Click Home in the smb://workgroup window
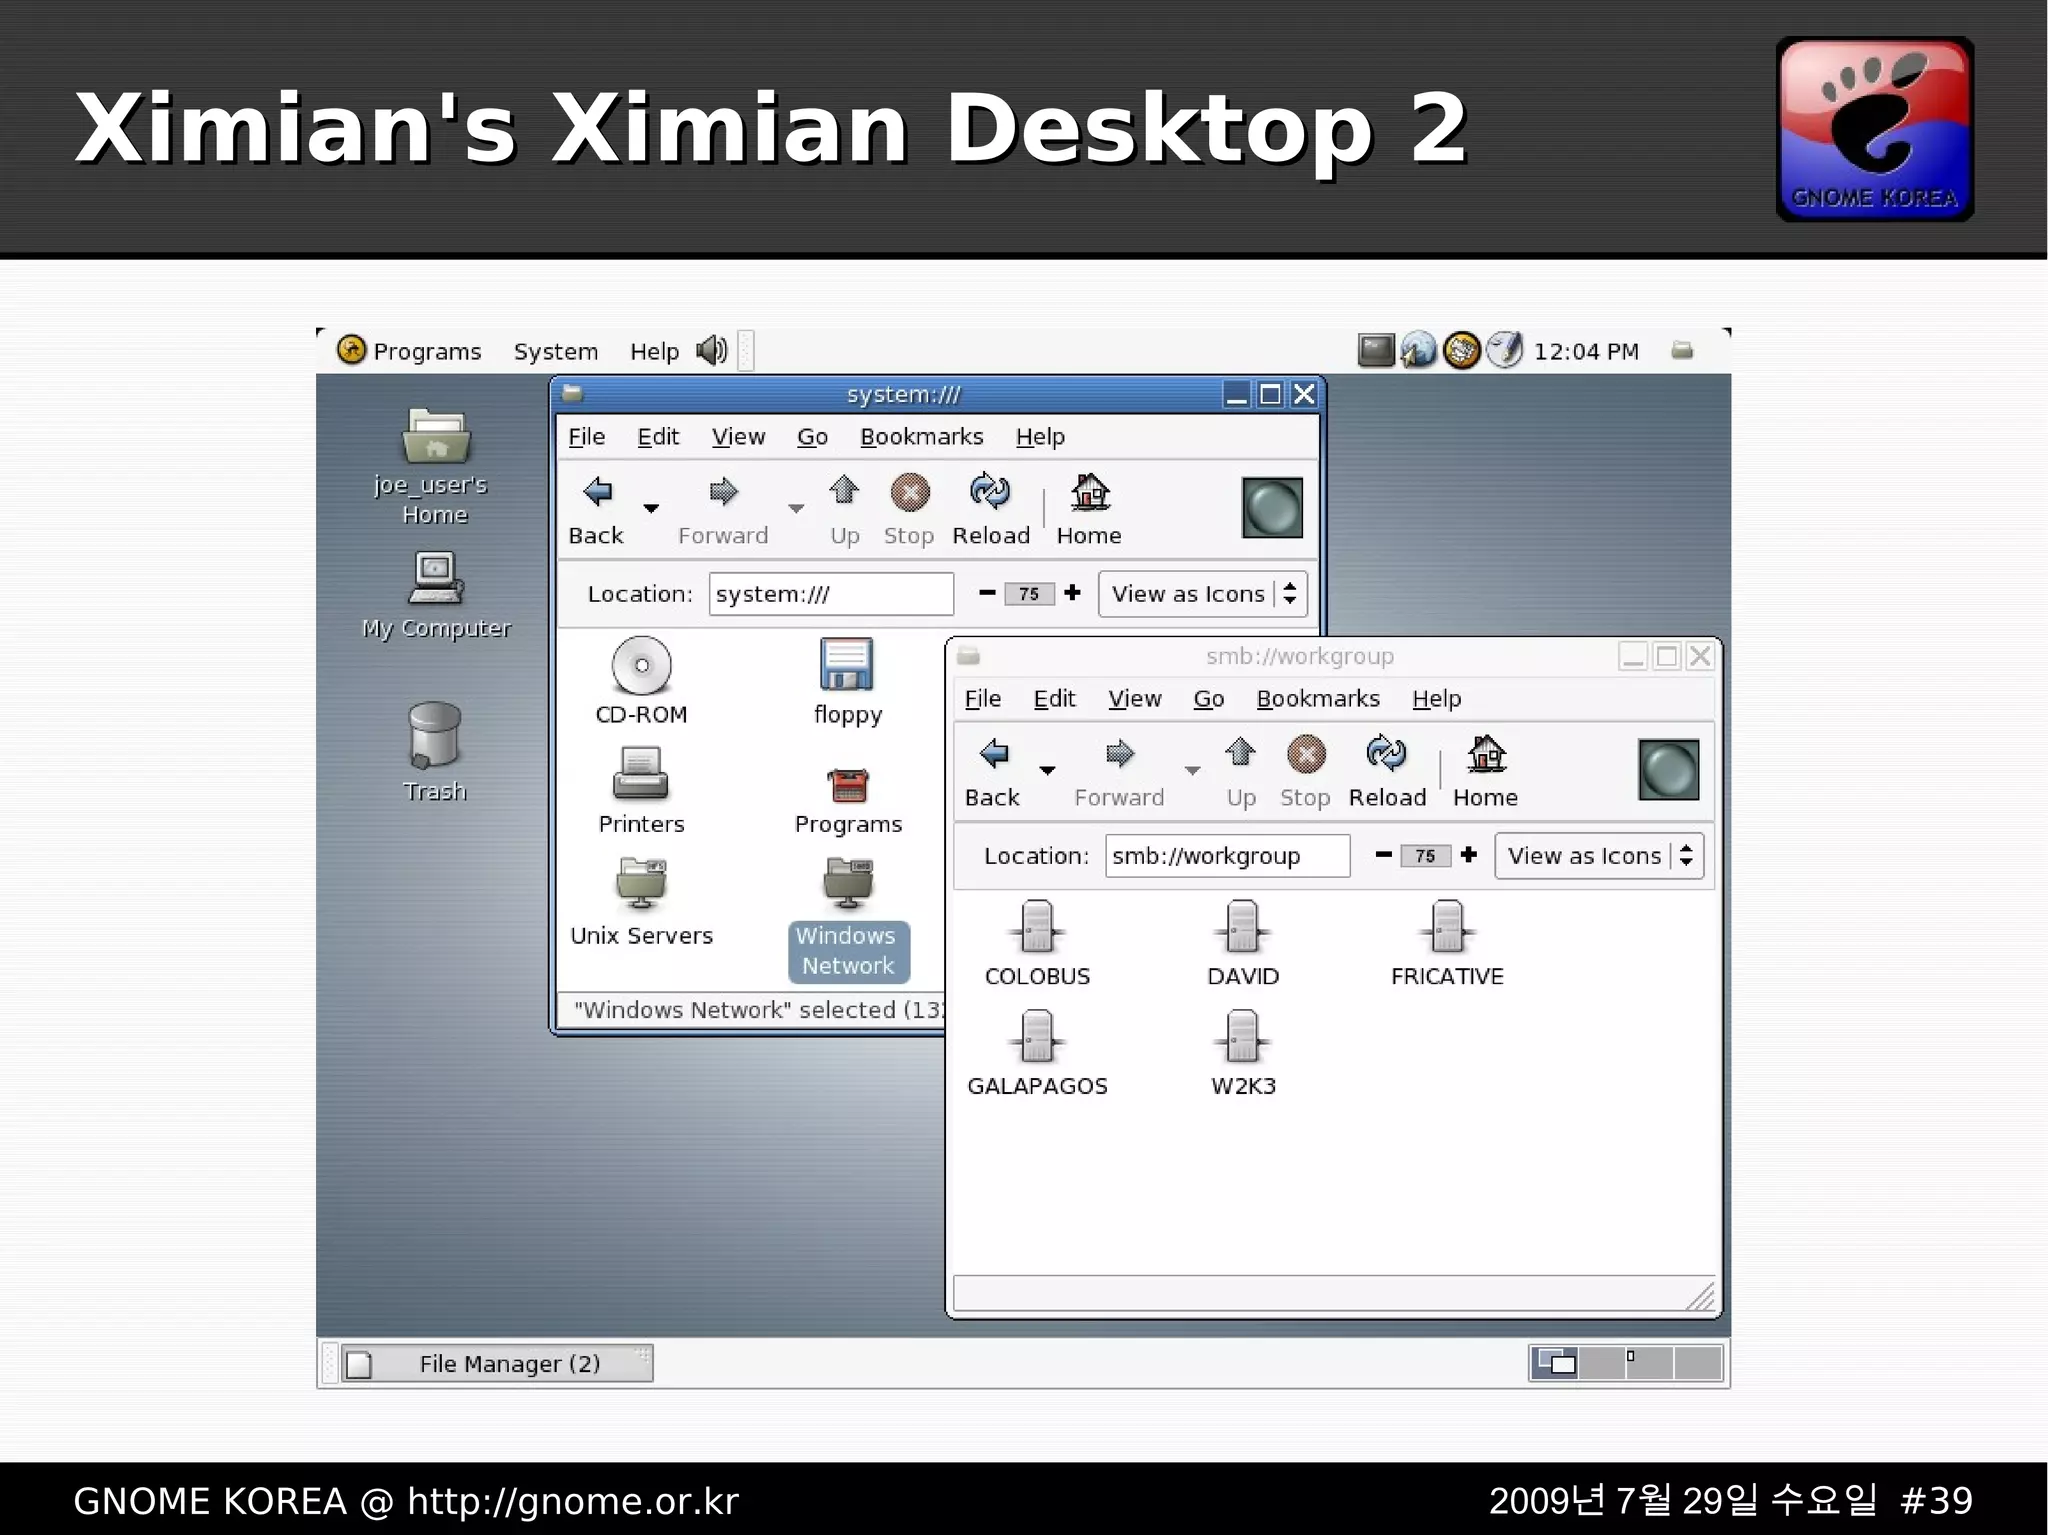This screenshot has height=1535, width=2048. (1485, 771)
